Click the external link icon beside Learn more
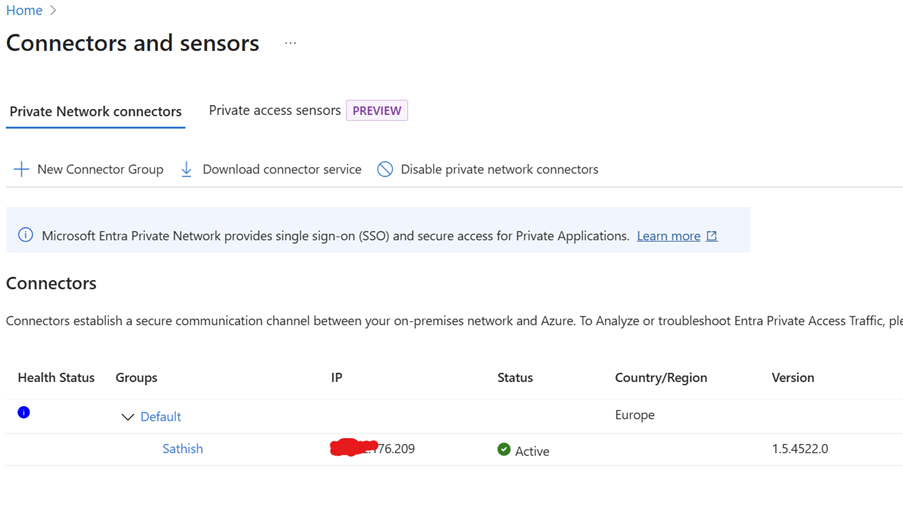The width and height of the screenshot is (903, 508). 712,236
